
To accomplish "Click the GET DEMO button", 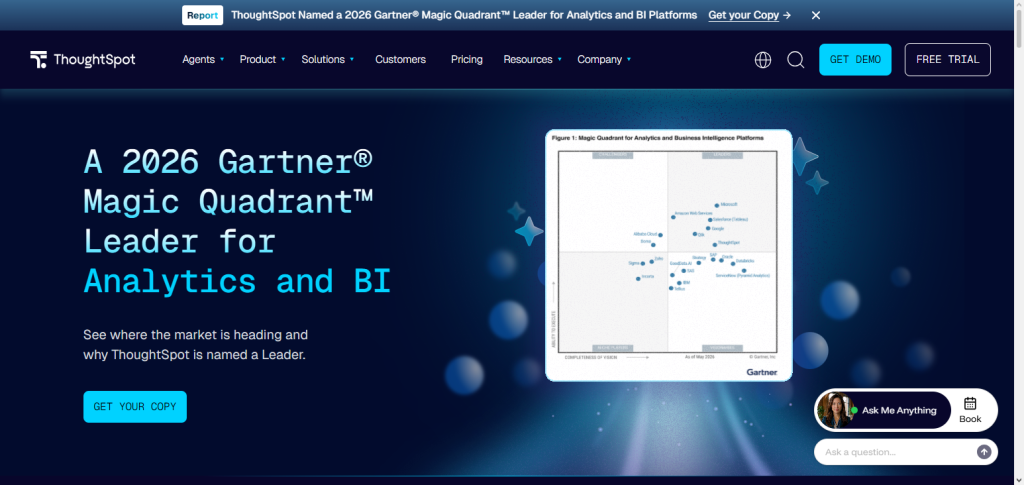I will tap(855, 59).
